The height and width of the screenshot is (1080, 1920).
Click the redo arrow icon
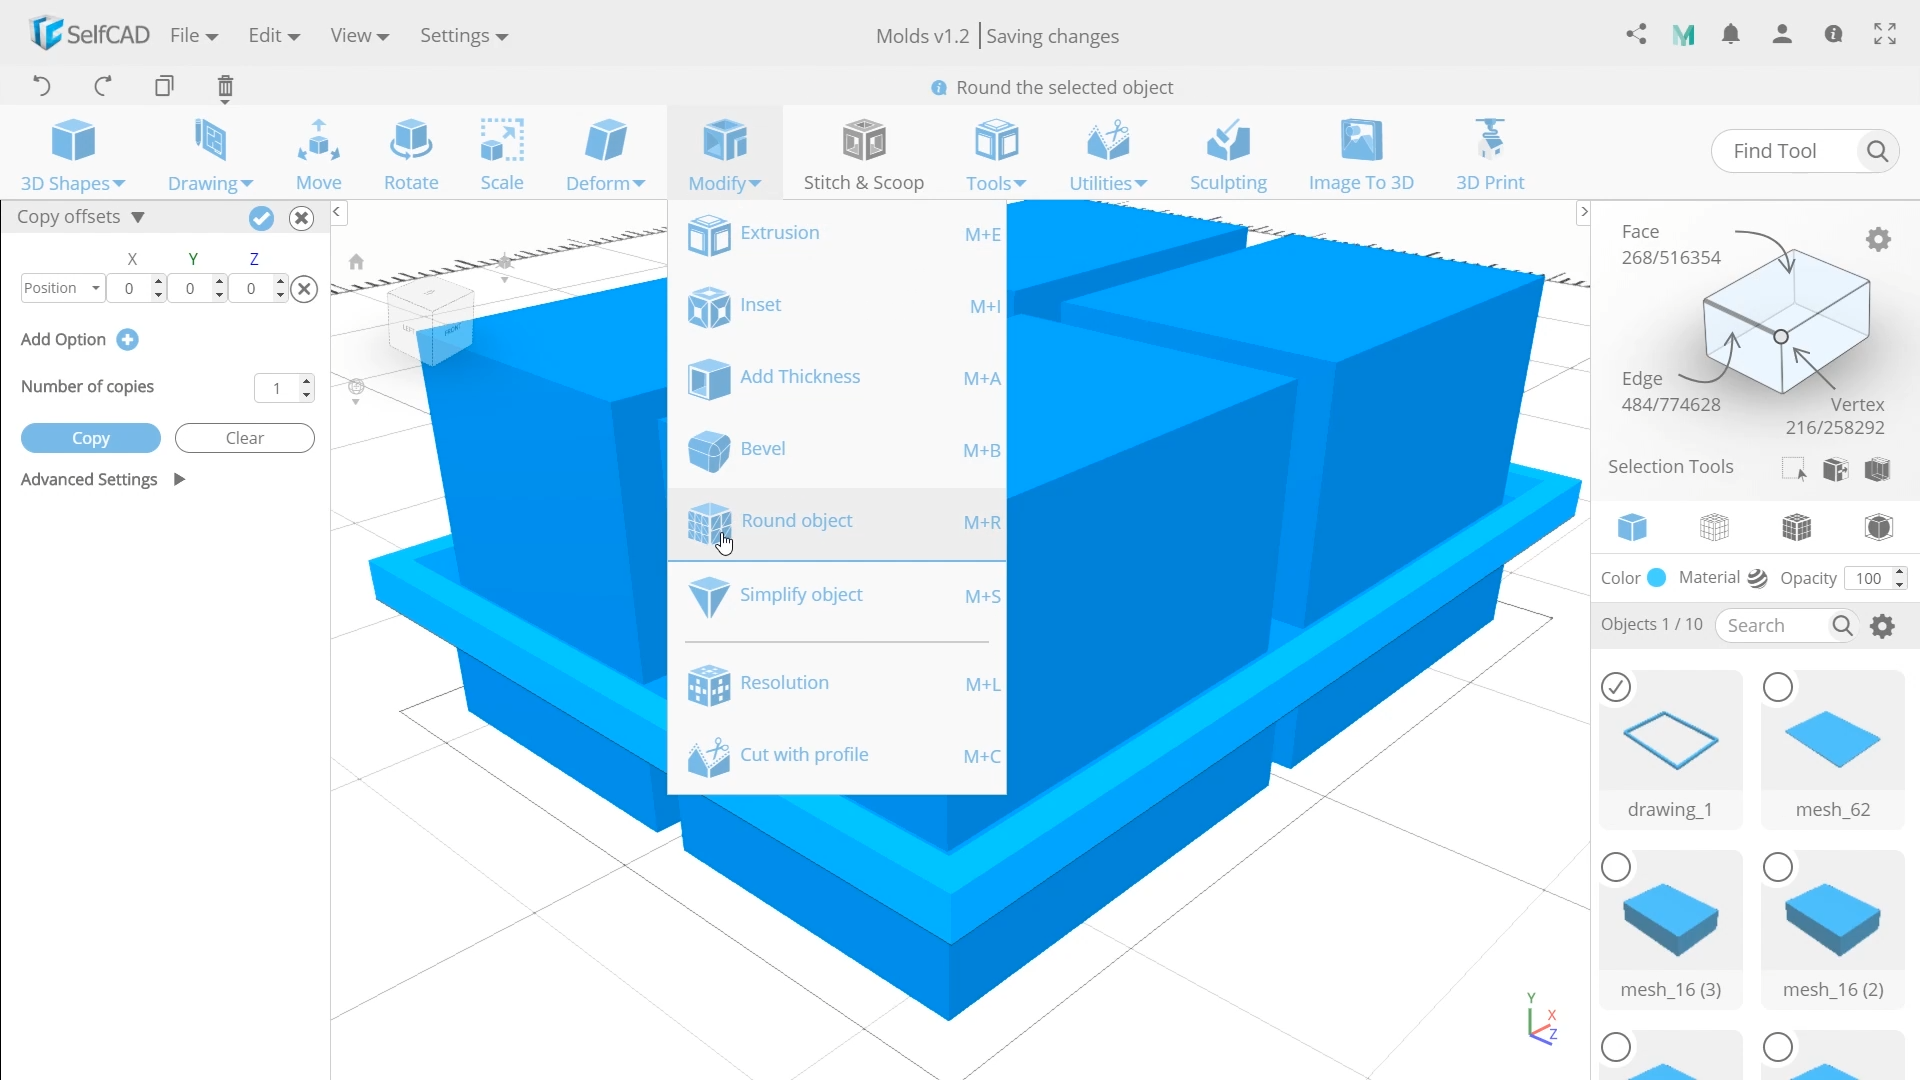click(x=103, y=86)
